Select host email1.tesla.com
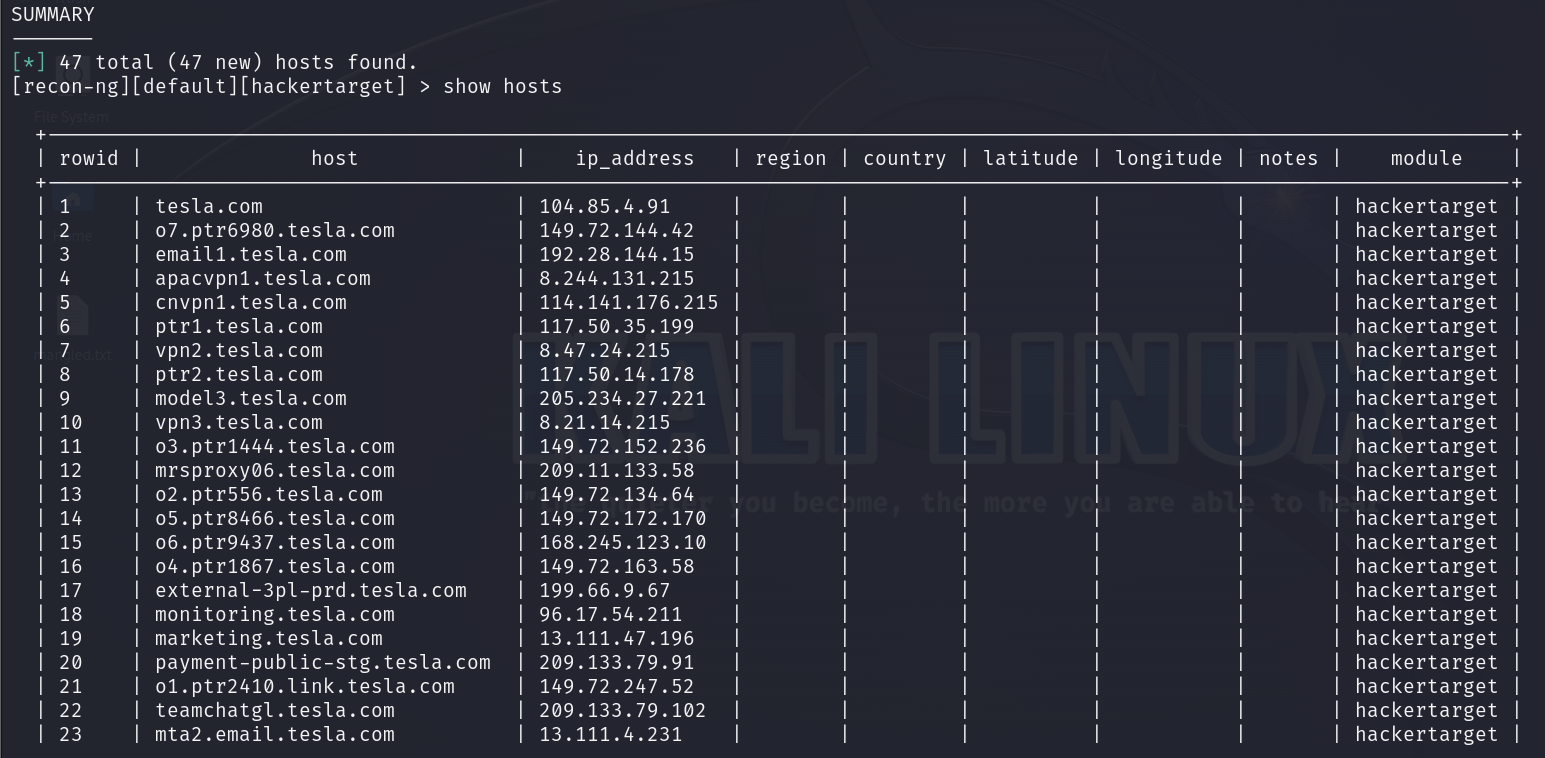The width and height of the screenshot is (1545, 758). 251,254
